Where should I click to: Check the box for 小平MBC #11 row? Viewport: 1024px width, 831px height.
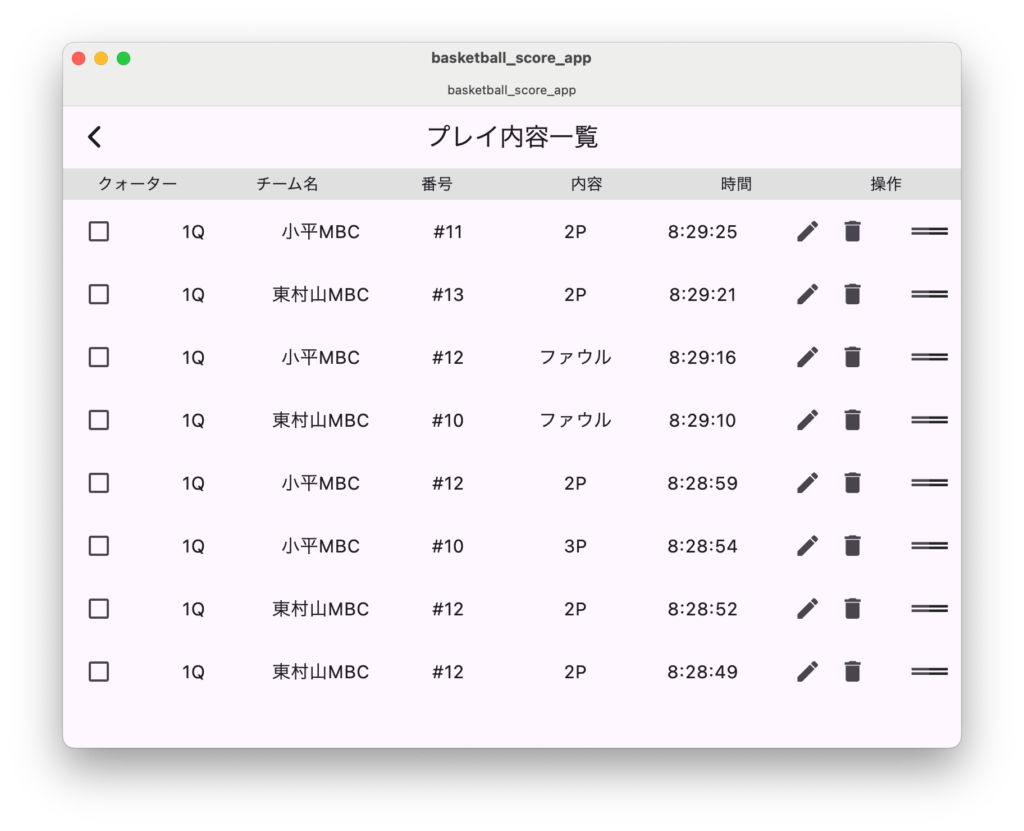pyautogui.click(x=99, y=231)
